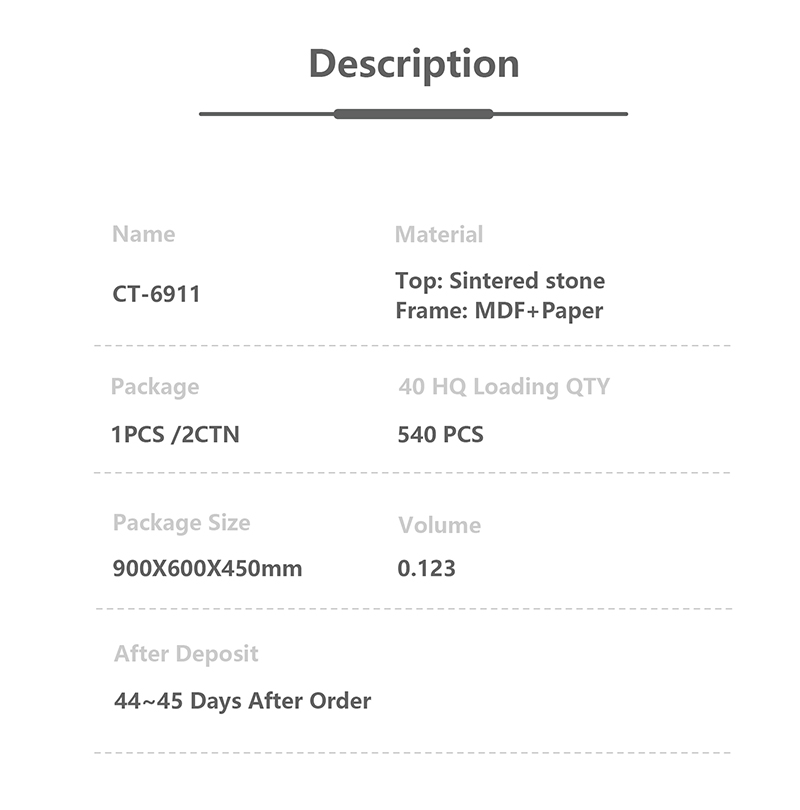
Task: Select the Package label
Action: click(155, 386)
